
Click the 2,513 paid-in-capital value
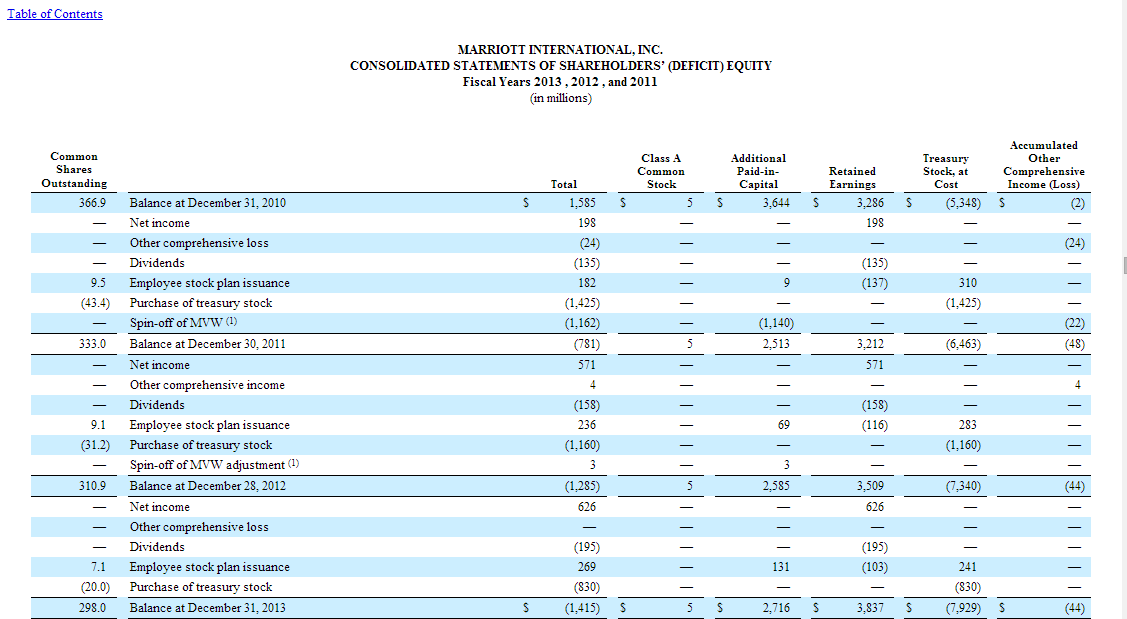click(x=776, y=344)
